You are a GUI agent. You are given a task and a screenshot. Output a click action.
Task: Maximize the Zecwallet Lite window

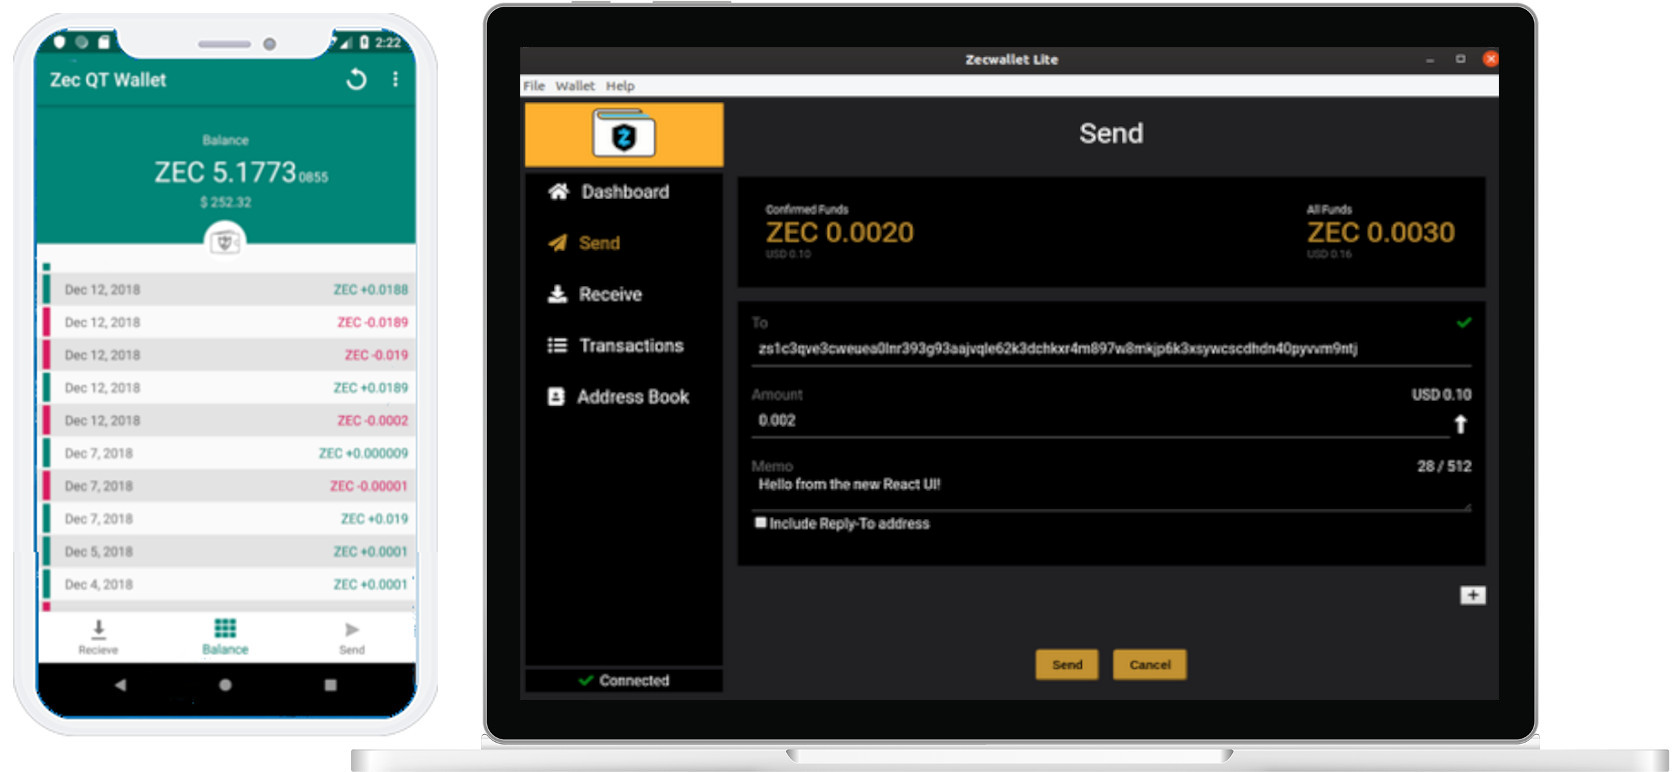point(1460,59)
